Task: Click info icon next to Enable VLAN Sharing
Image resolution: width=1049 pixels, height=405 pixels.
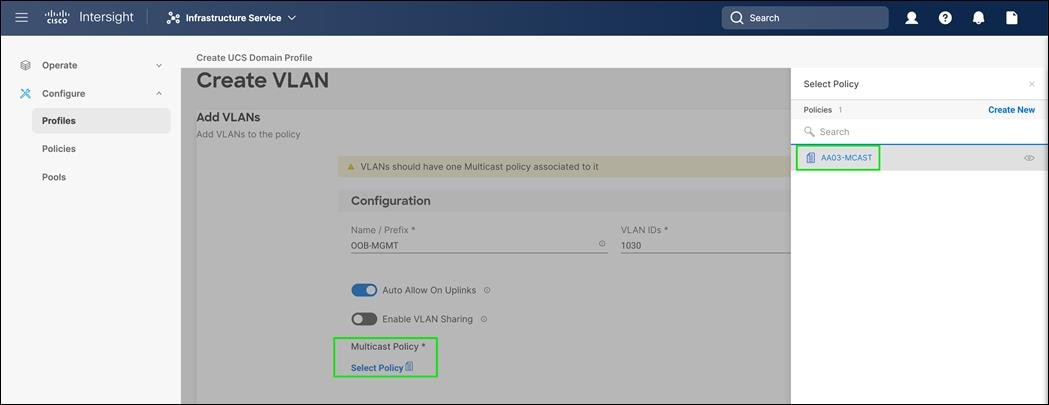Action: coord(484,319)
